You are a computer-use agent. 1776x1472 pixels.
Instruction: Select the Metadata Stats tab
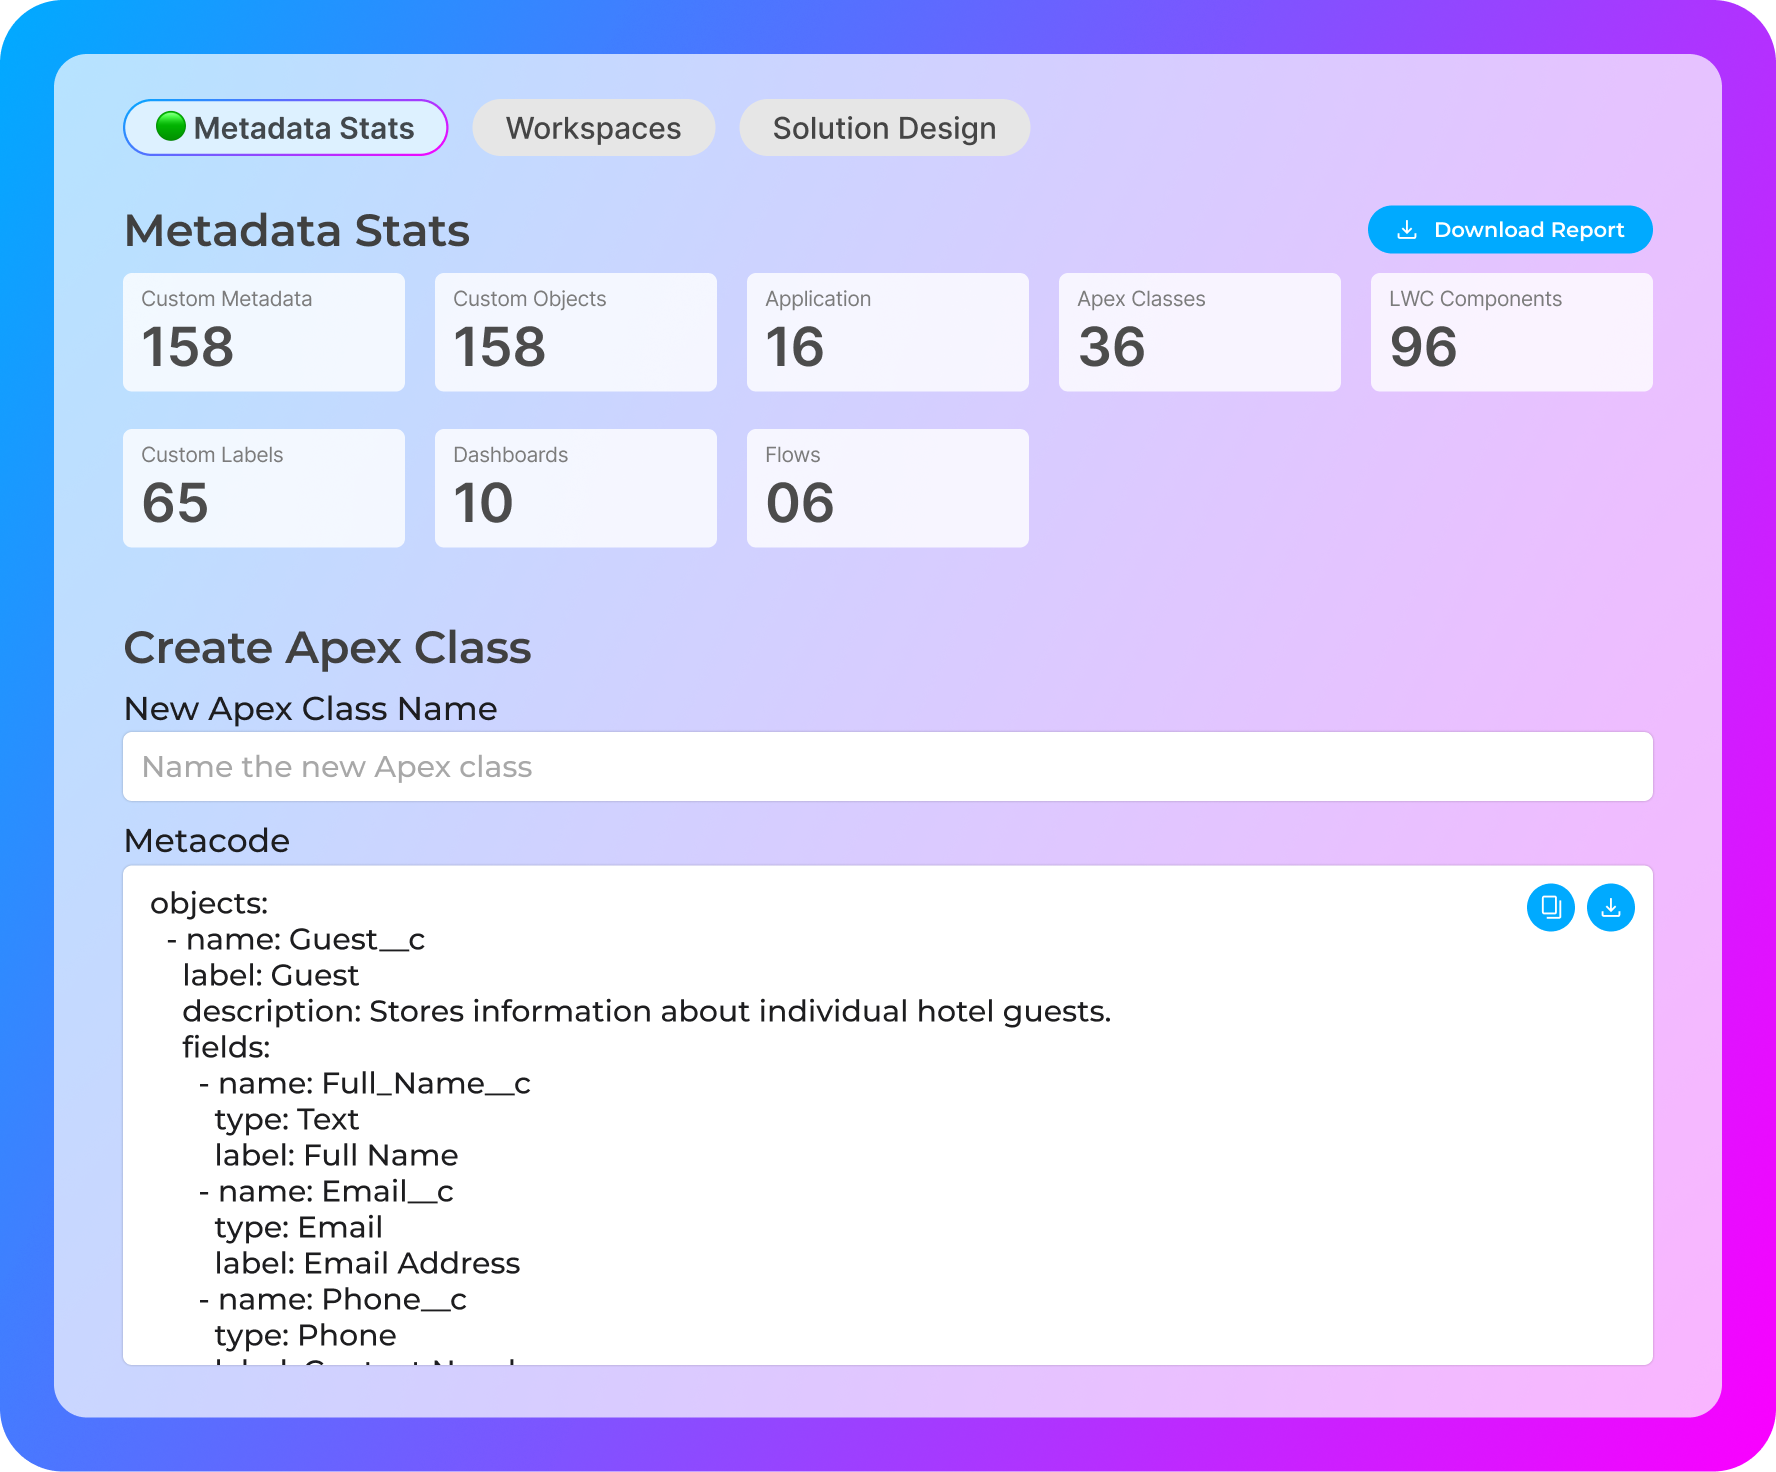click(285, 127)
